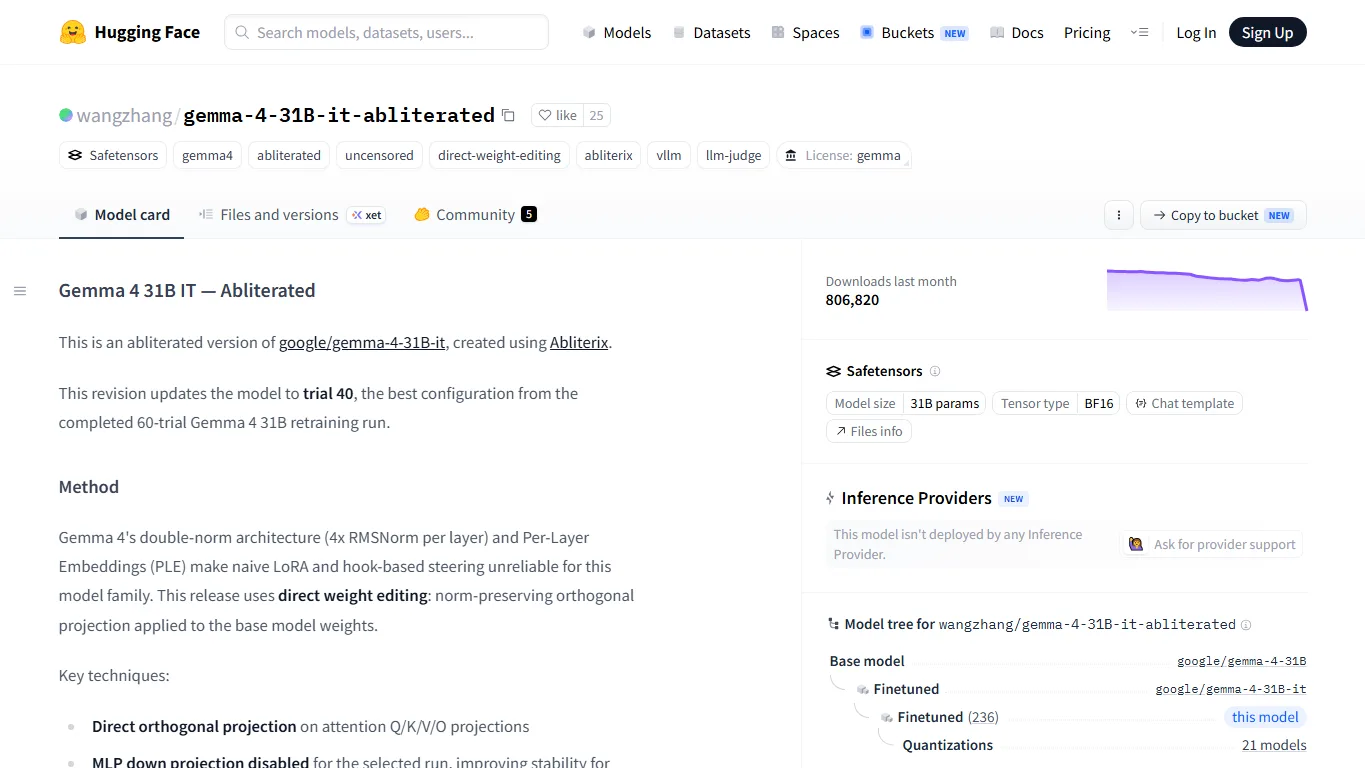The image size is (1365, 768).
Task: Like the model with the heart button
Action: (557, 115)
